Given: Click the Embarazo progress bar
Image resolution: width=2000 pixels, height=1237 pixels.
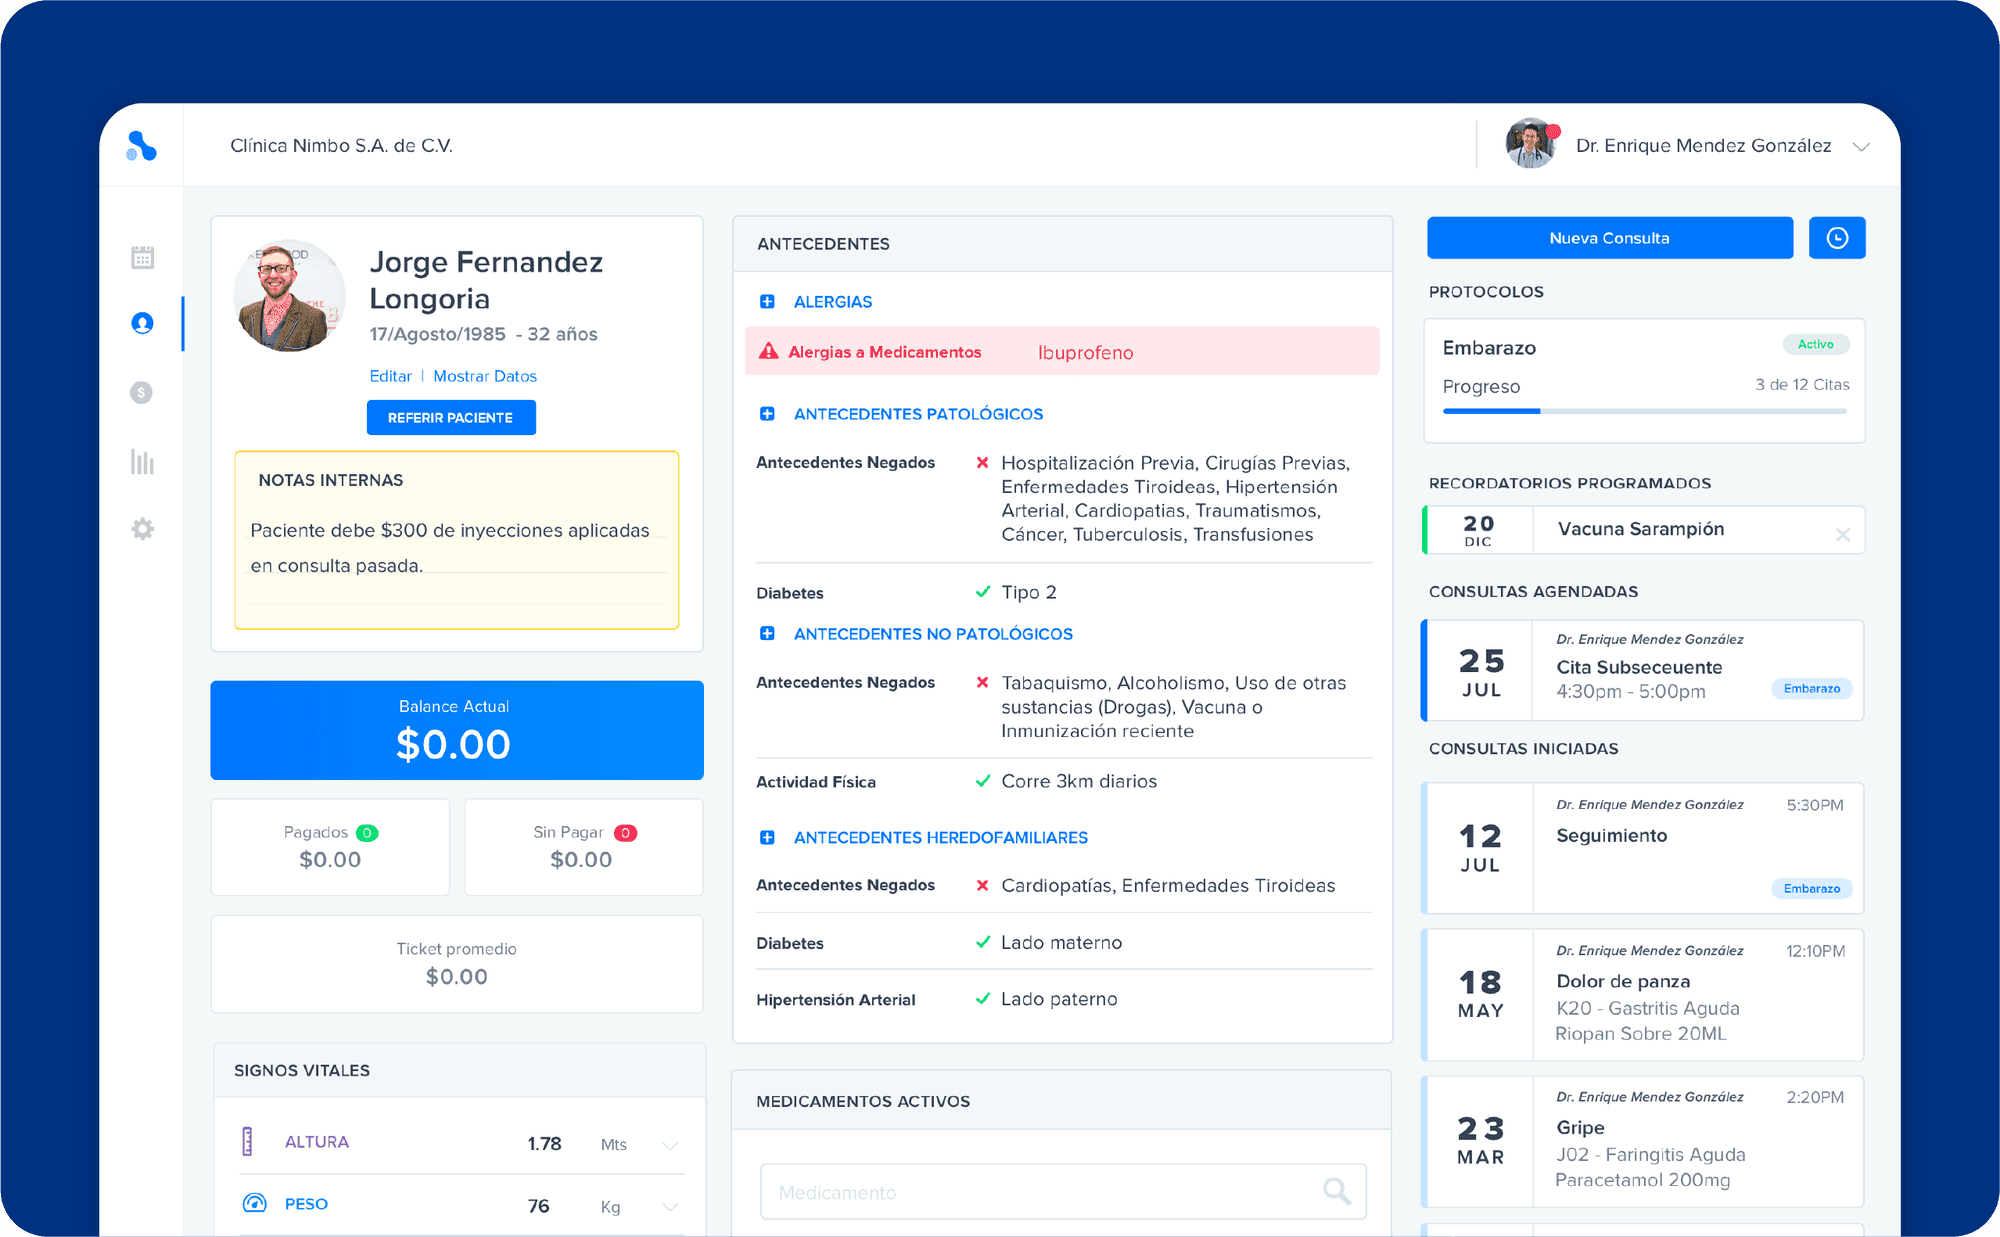Looking at the screenshot, I should [1644, 411].
